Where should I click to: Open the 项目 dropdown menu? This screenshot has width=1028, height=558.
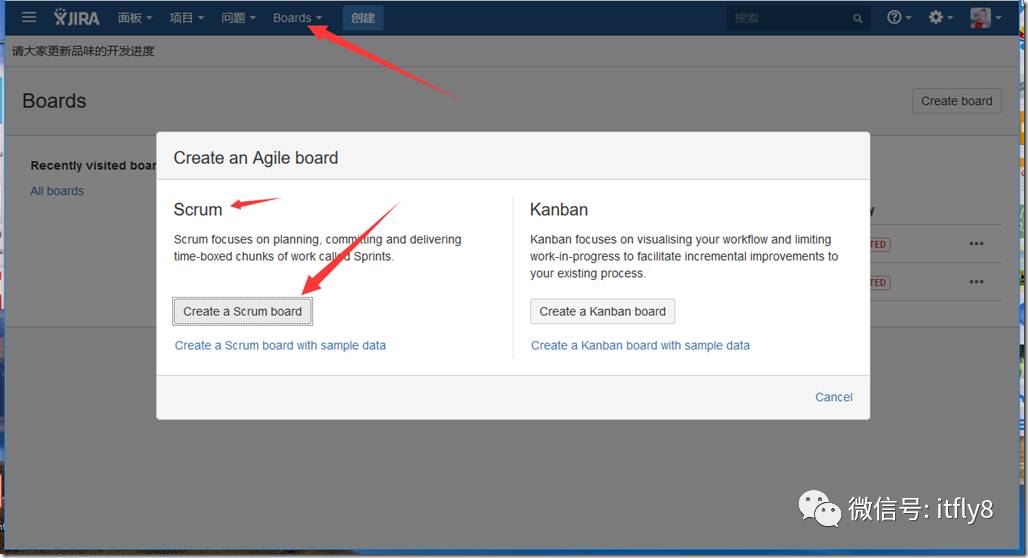pos(186,18)
